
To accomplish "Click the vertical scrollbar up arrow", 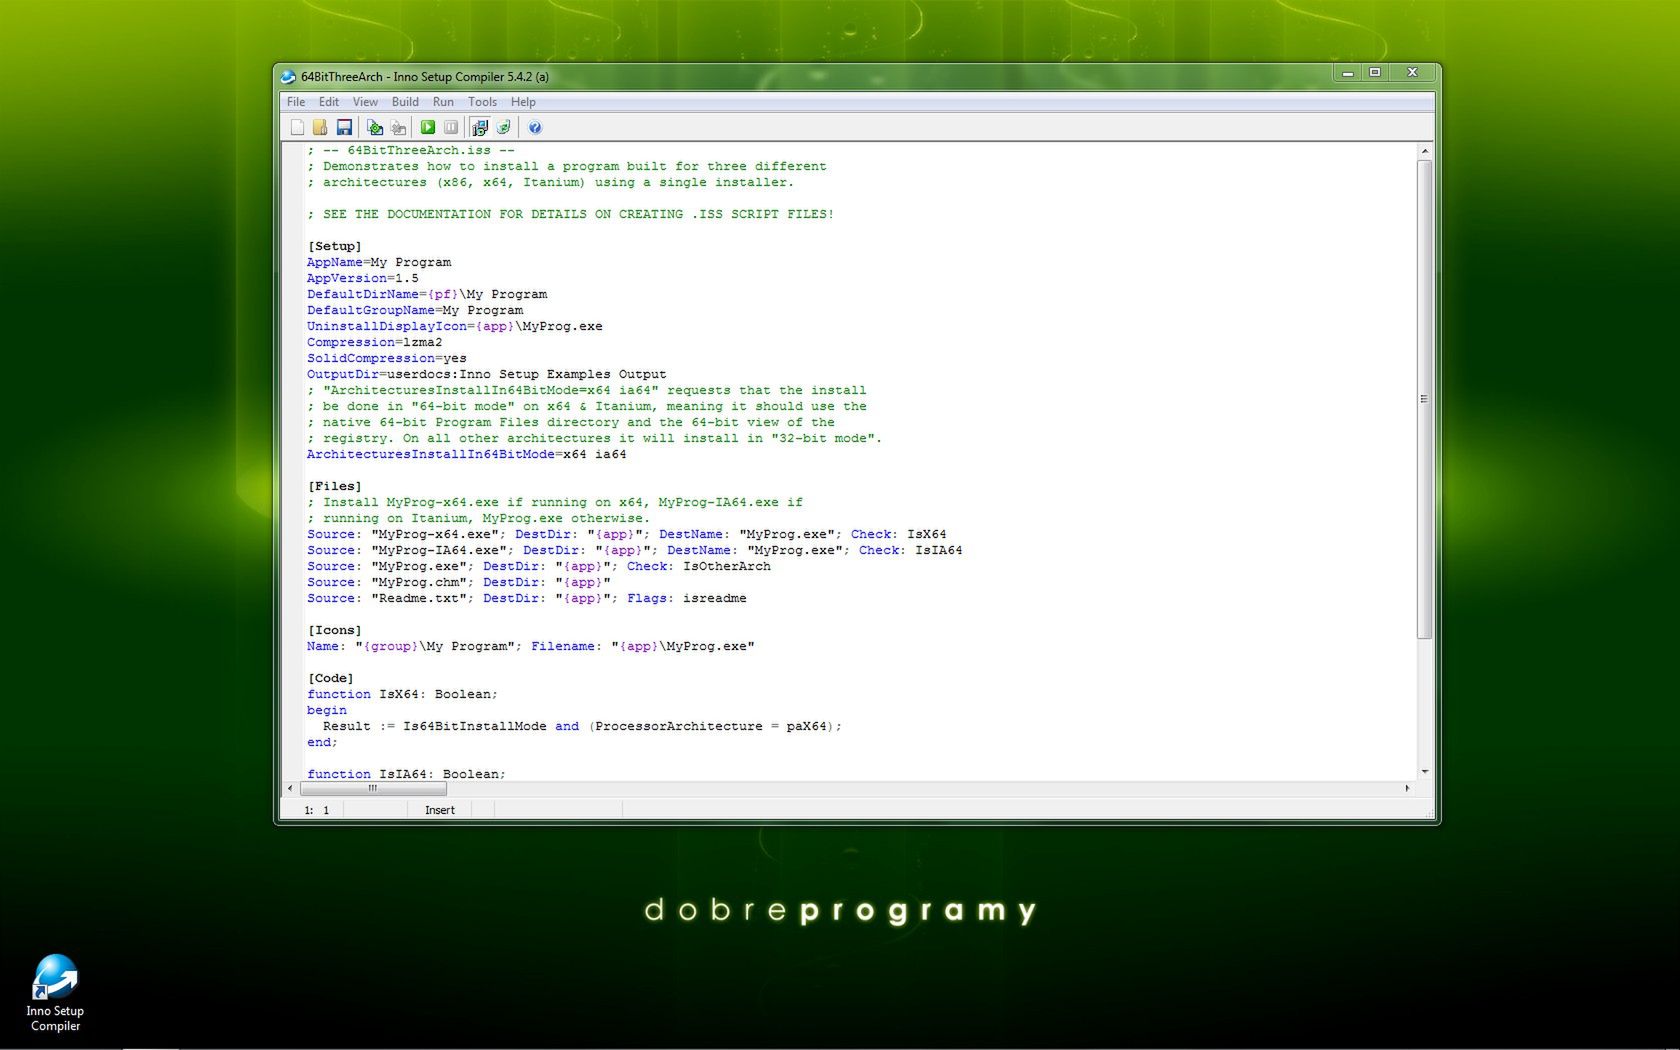I will coord(1425,151).
